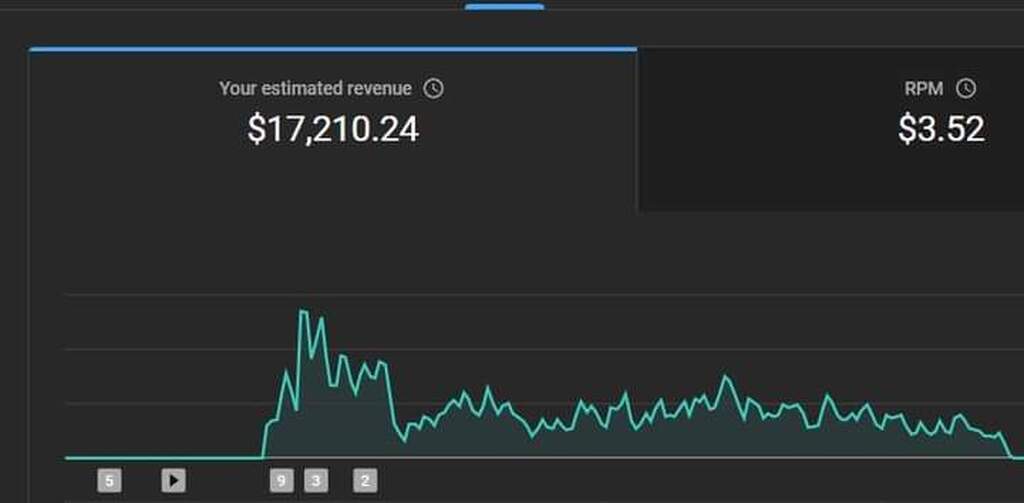
Task: Click the short blue tab indicator at top
Action: click(x=504, y=6)
